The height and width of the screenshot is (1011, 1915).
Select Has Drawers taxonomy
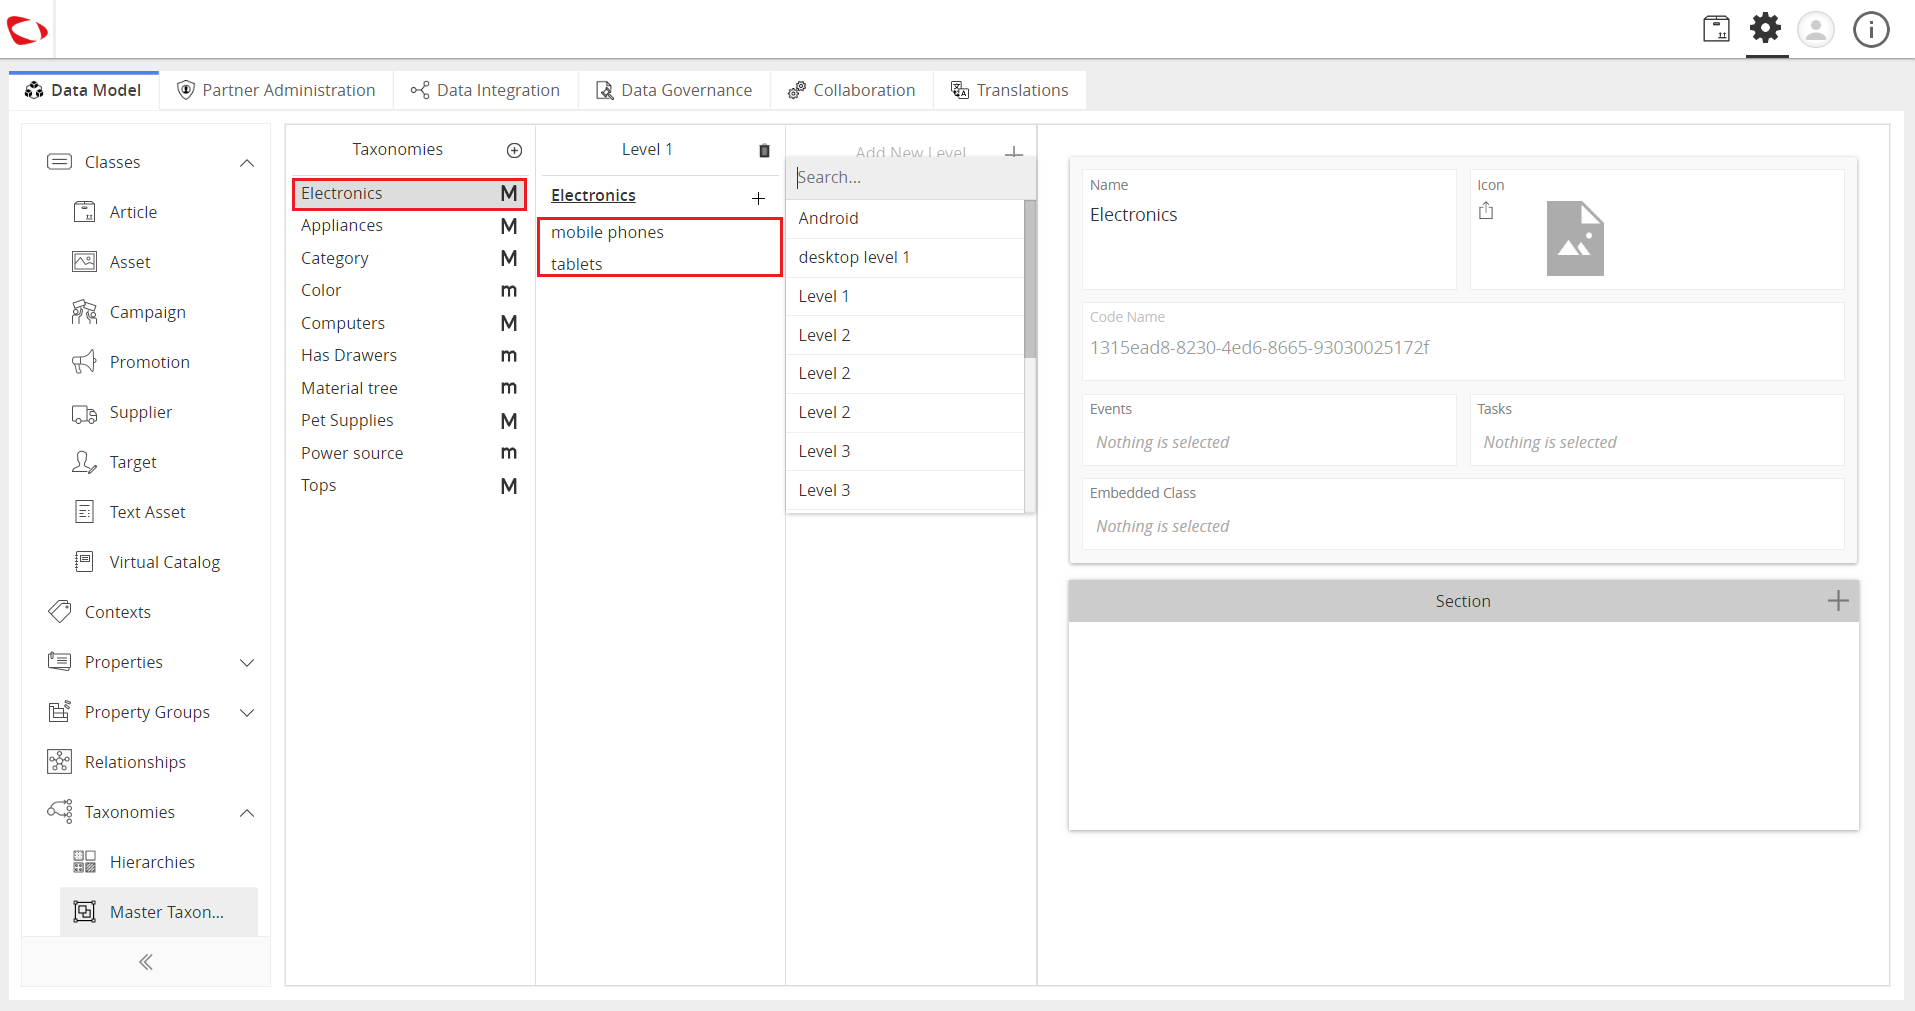(409, 356)
